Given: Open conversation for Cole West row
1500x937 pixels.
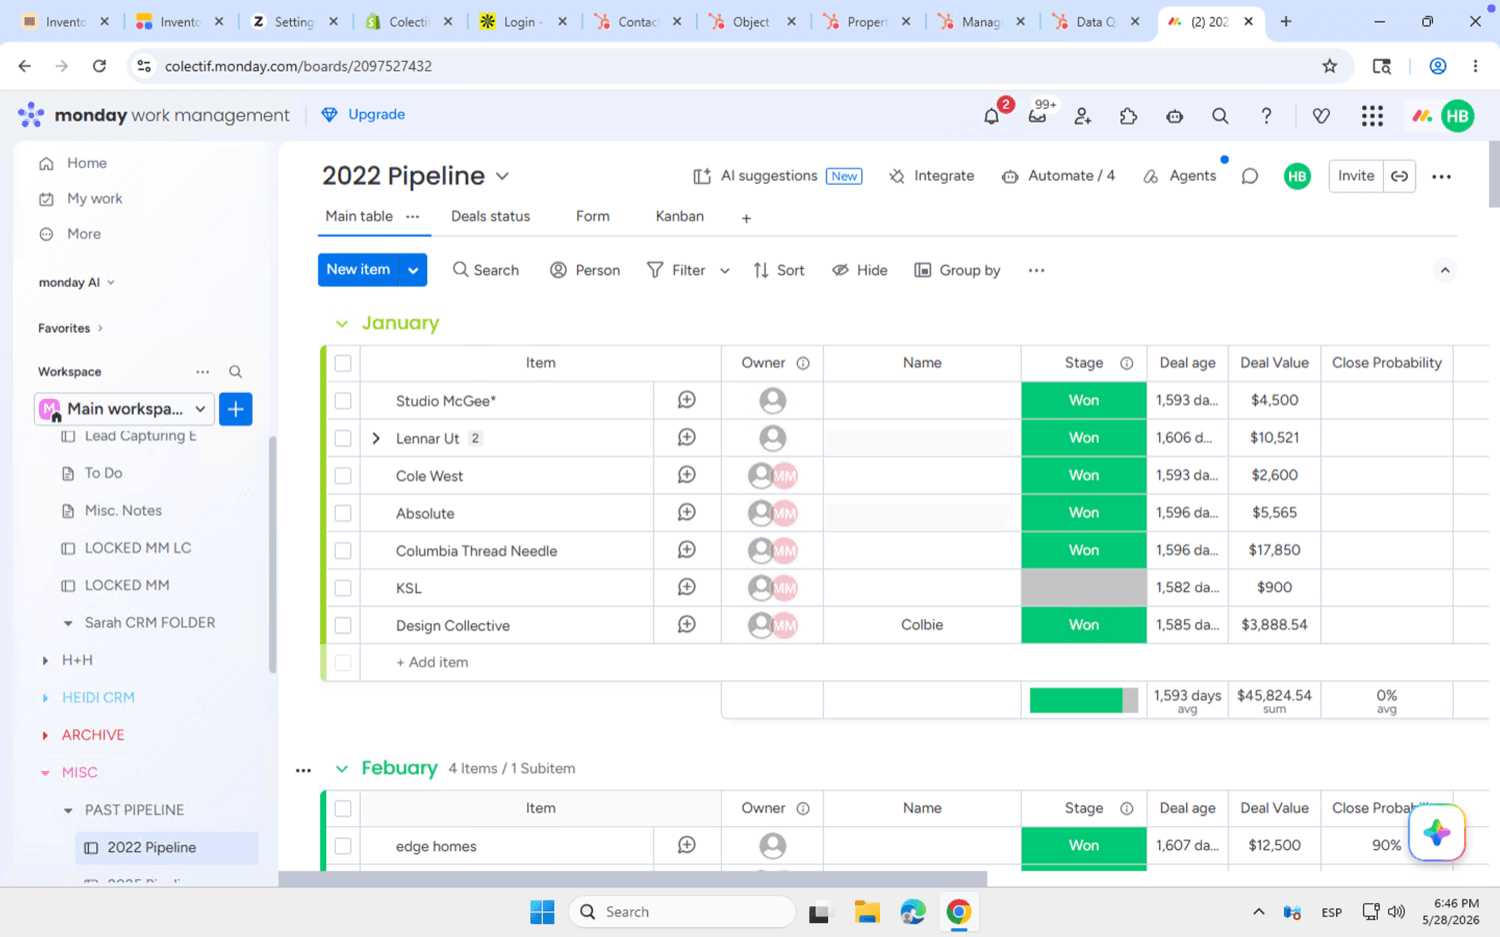Looking at the screenshot, I should pyautogui.click(x=686, y=475).
